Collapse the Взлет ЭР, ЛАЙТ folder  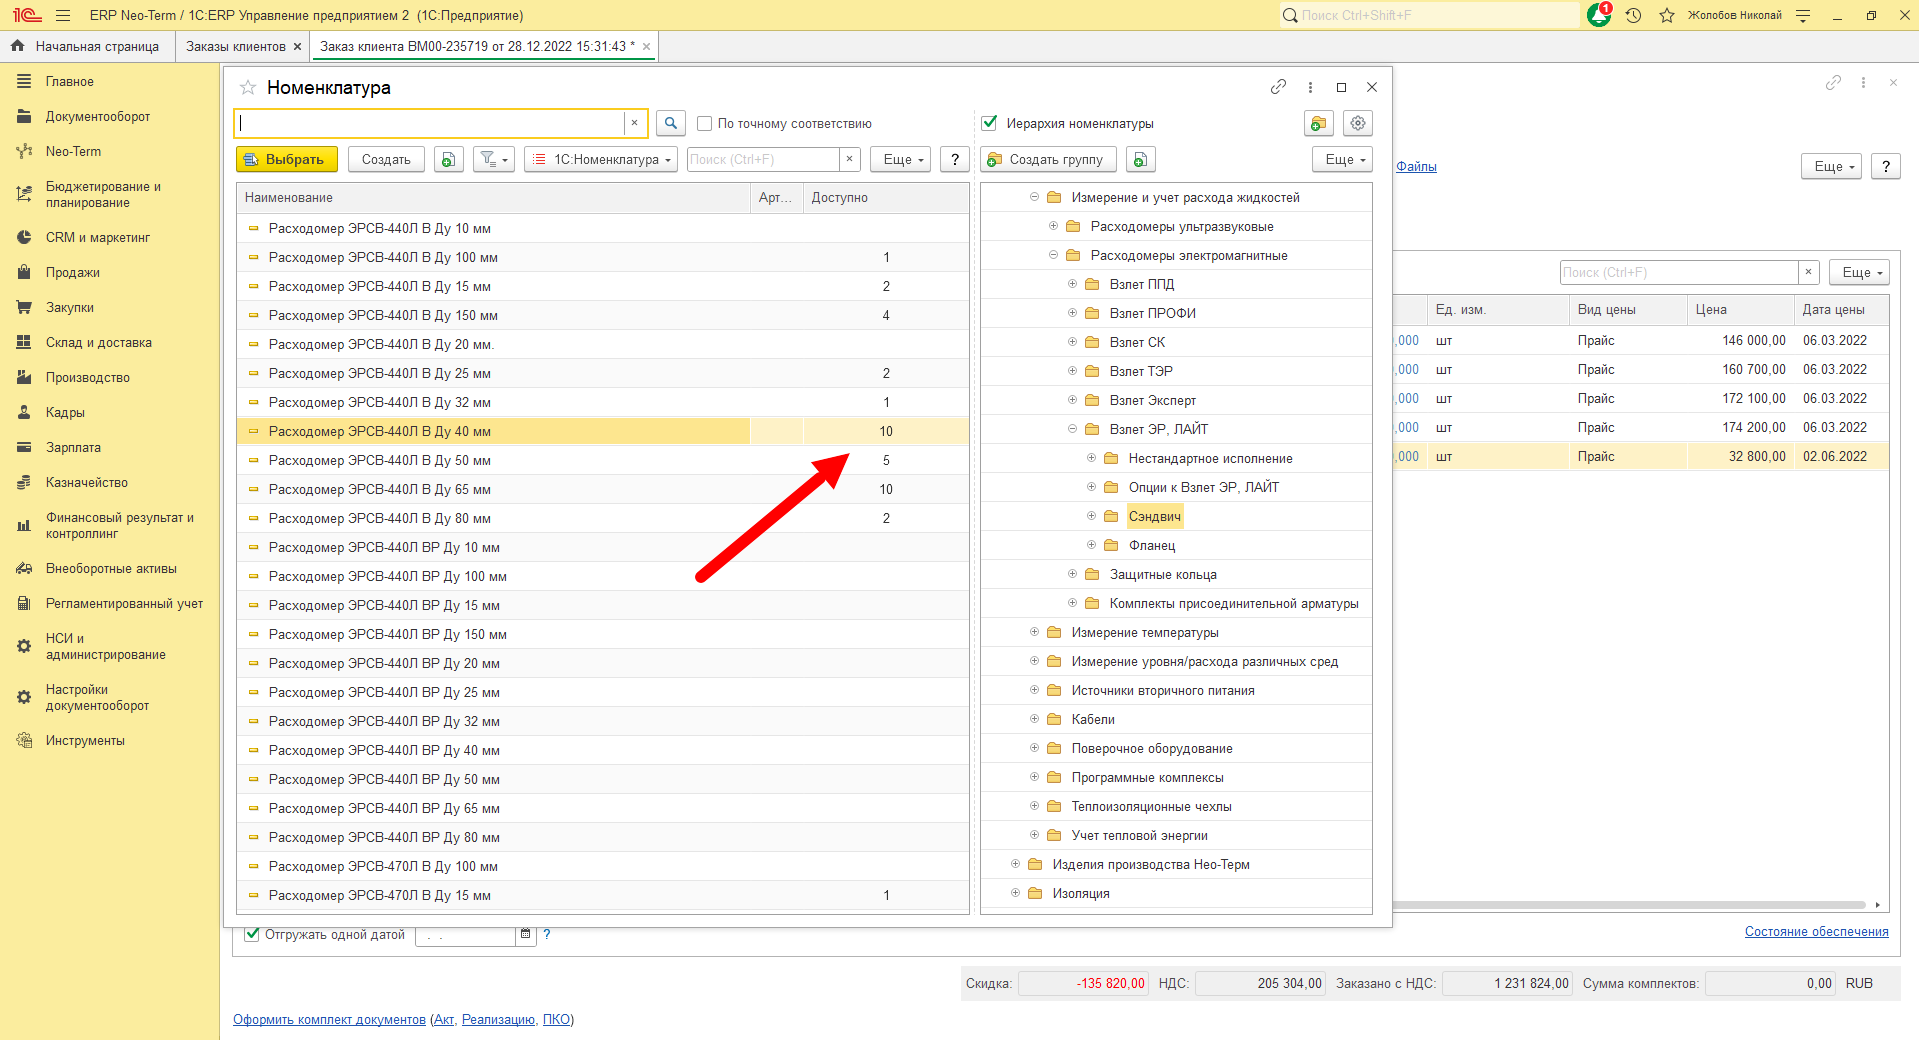pos(1072,429)
